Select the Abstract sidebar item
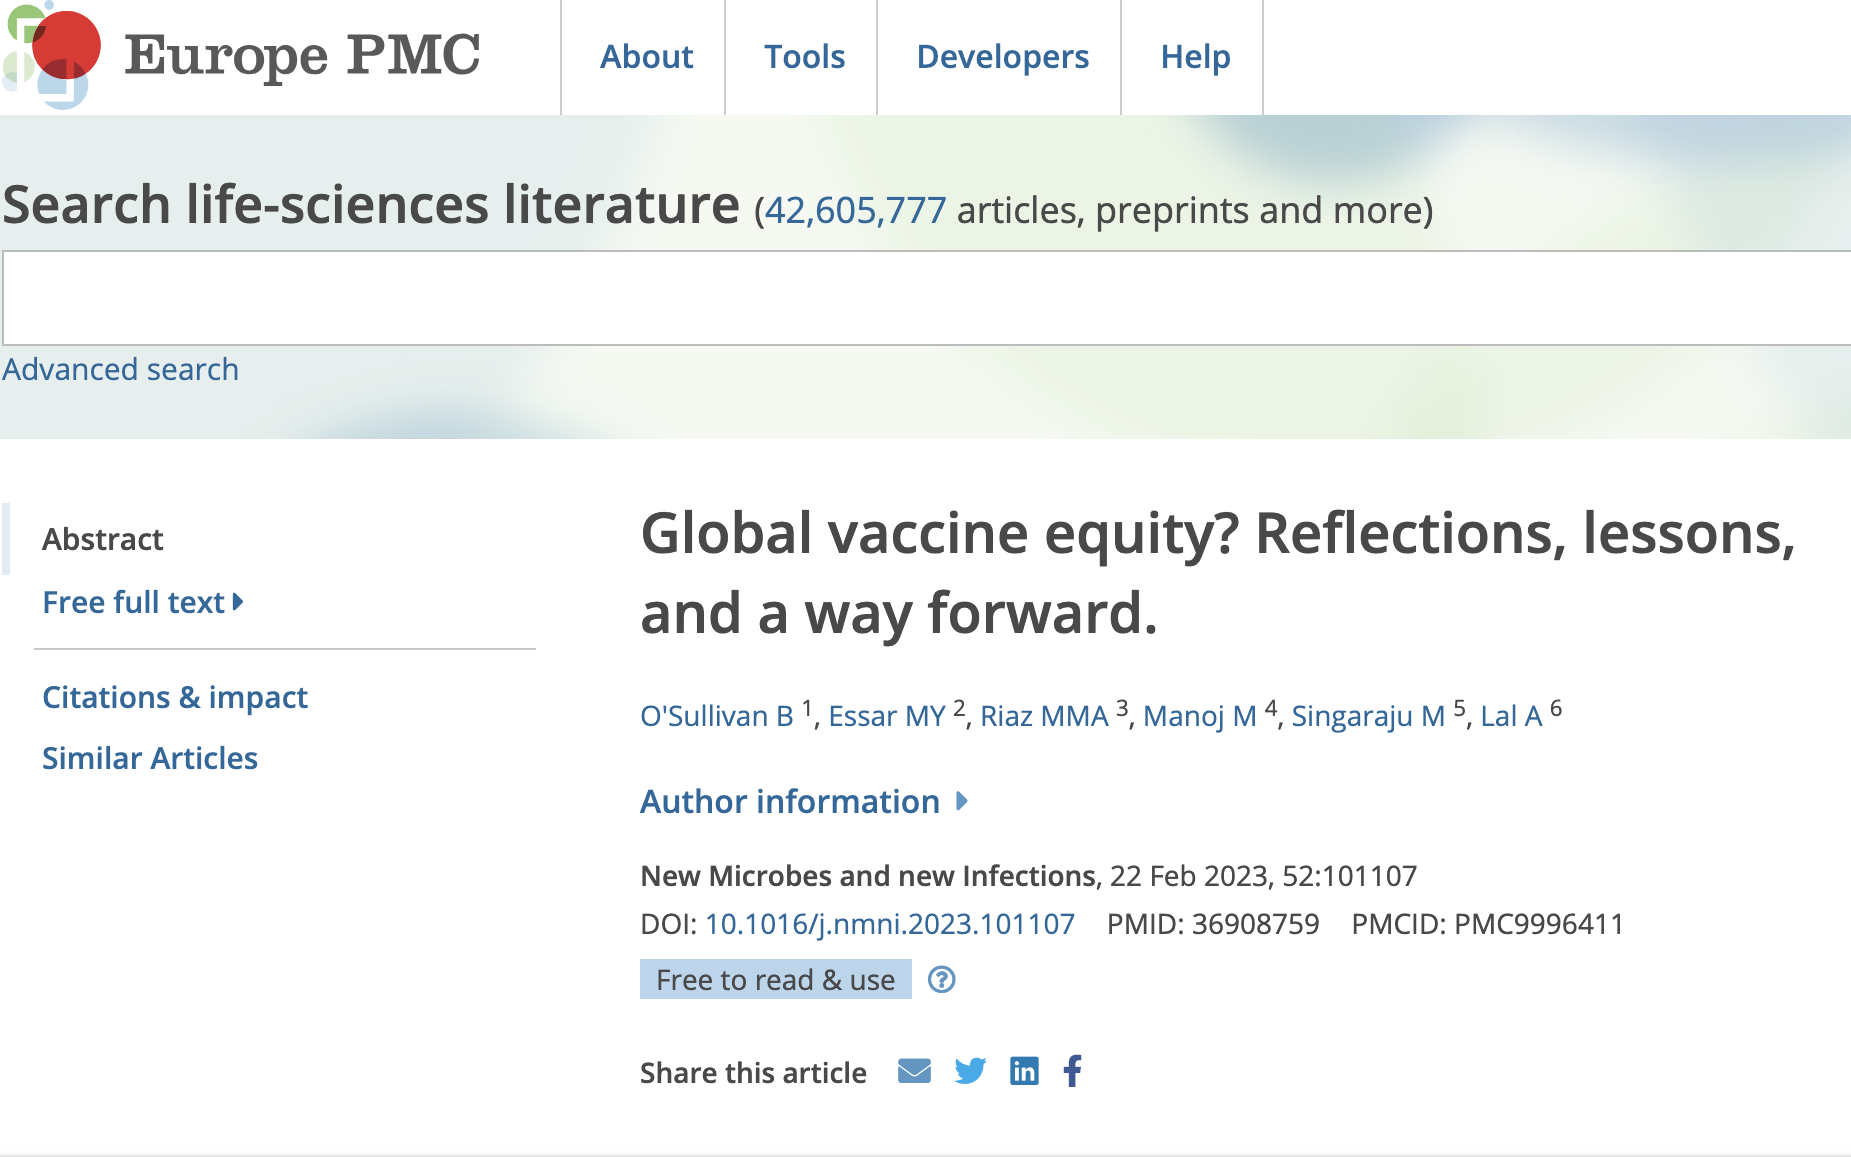This screenshot has width=1851, height=1157. tap(102, 540)
